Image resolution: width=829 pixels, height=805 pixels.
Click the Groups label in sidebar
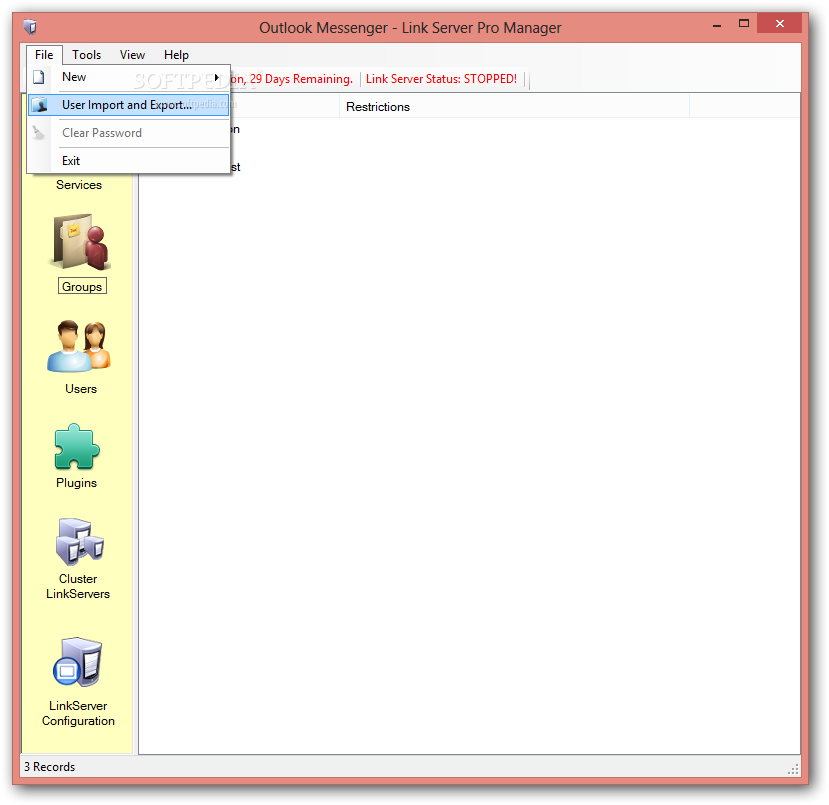pos(82,286)
